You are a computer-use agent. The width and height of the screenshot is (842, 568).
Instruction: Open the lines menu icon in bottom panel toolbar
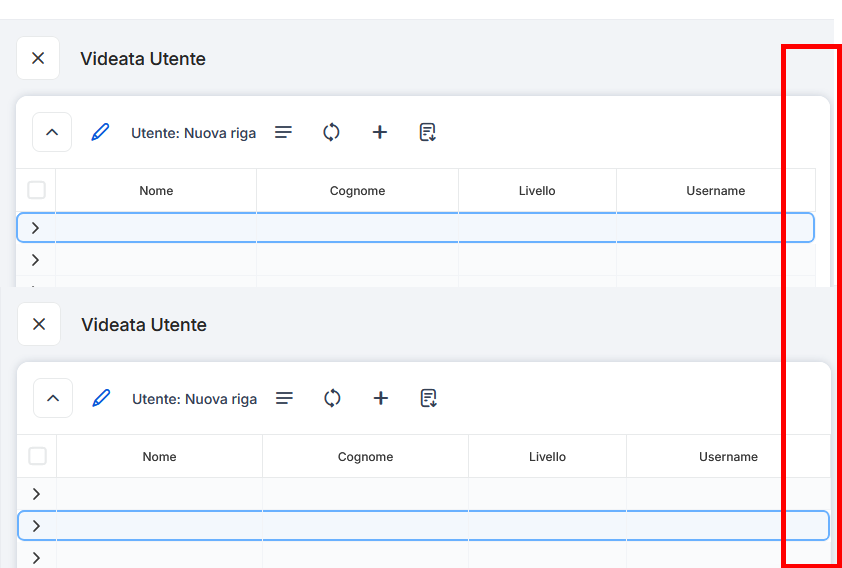pyautogui.click(x=285, y=398)
